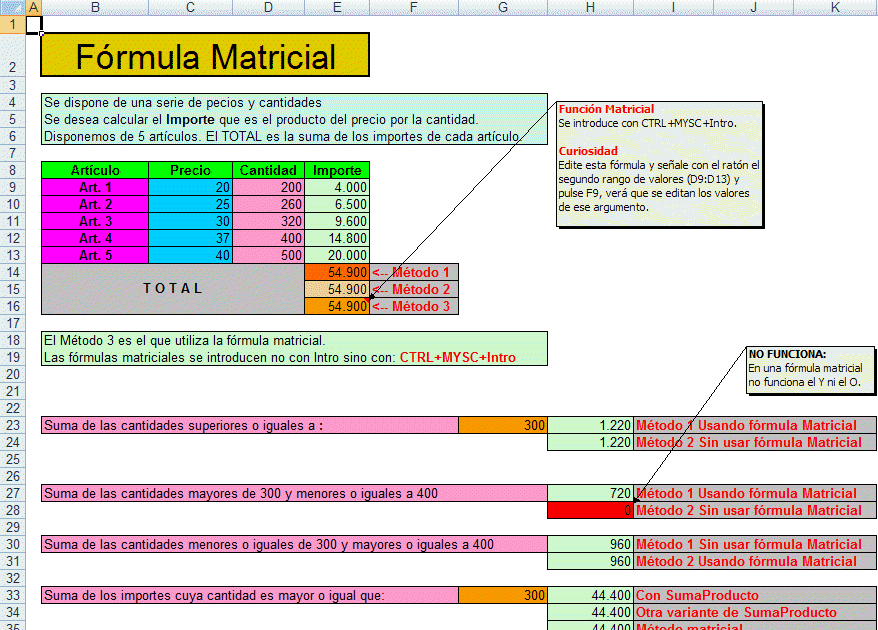
Task: Select the Importe column header cell
Action: pyautogui.click(x=336, y=170)
